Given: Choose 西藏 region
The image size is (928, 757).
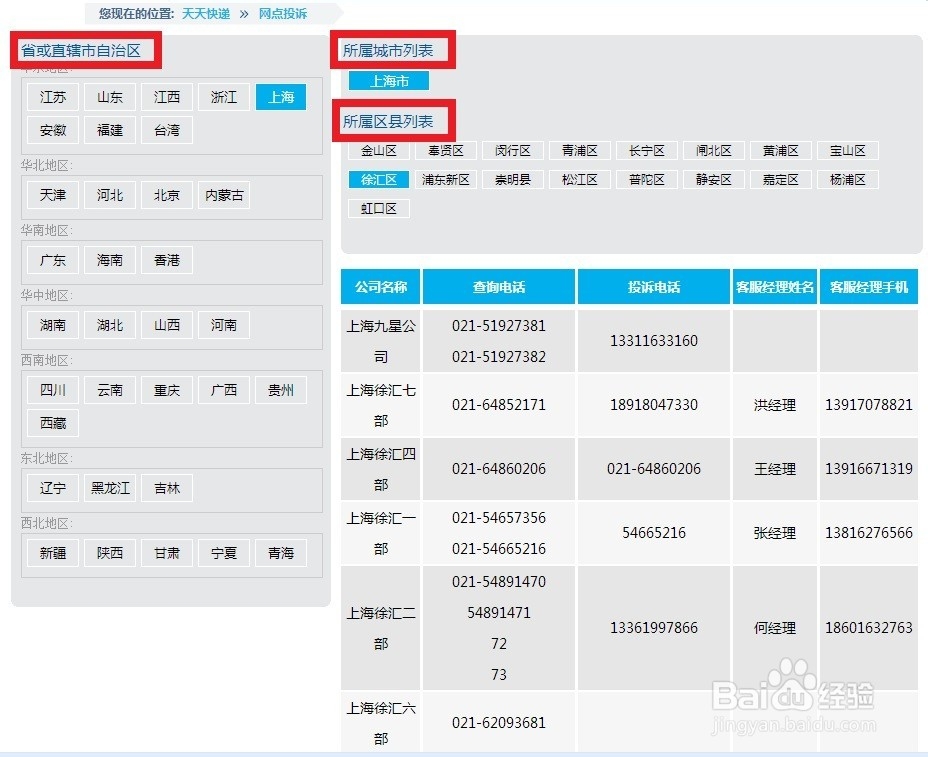Looking at the screenshot, I should pyautogui.click(x=53, y=423).
